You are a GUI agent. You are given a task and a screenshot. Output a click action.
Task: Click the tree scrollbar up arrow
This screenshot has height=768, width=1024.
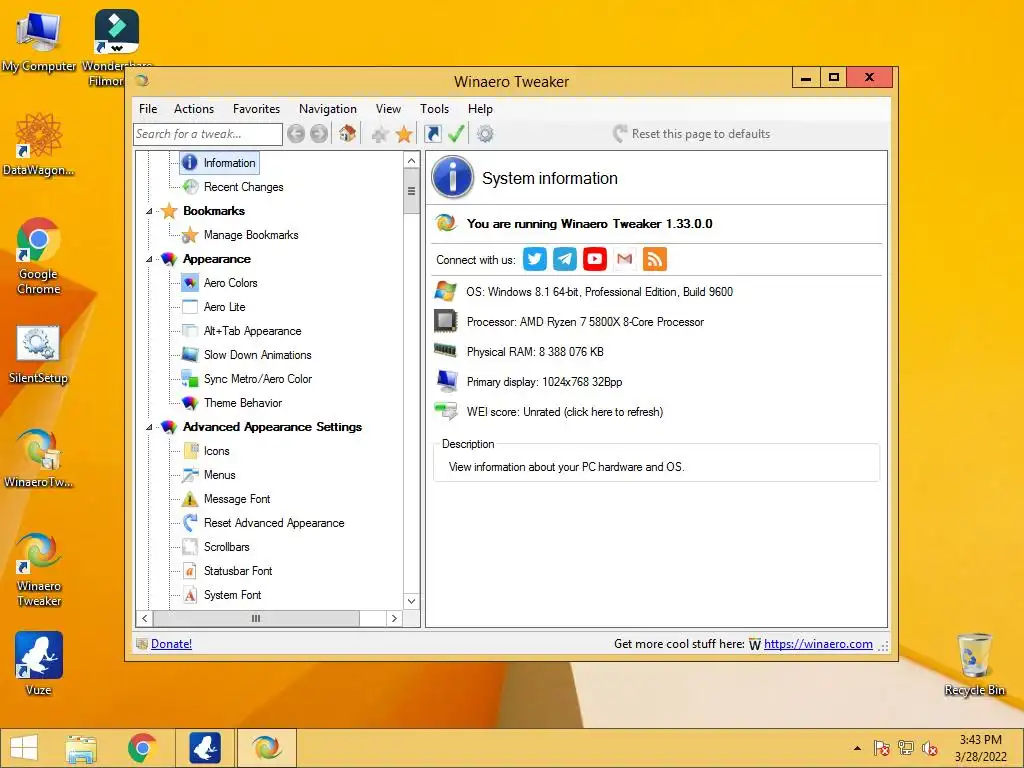411,161
